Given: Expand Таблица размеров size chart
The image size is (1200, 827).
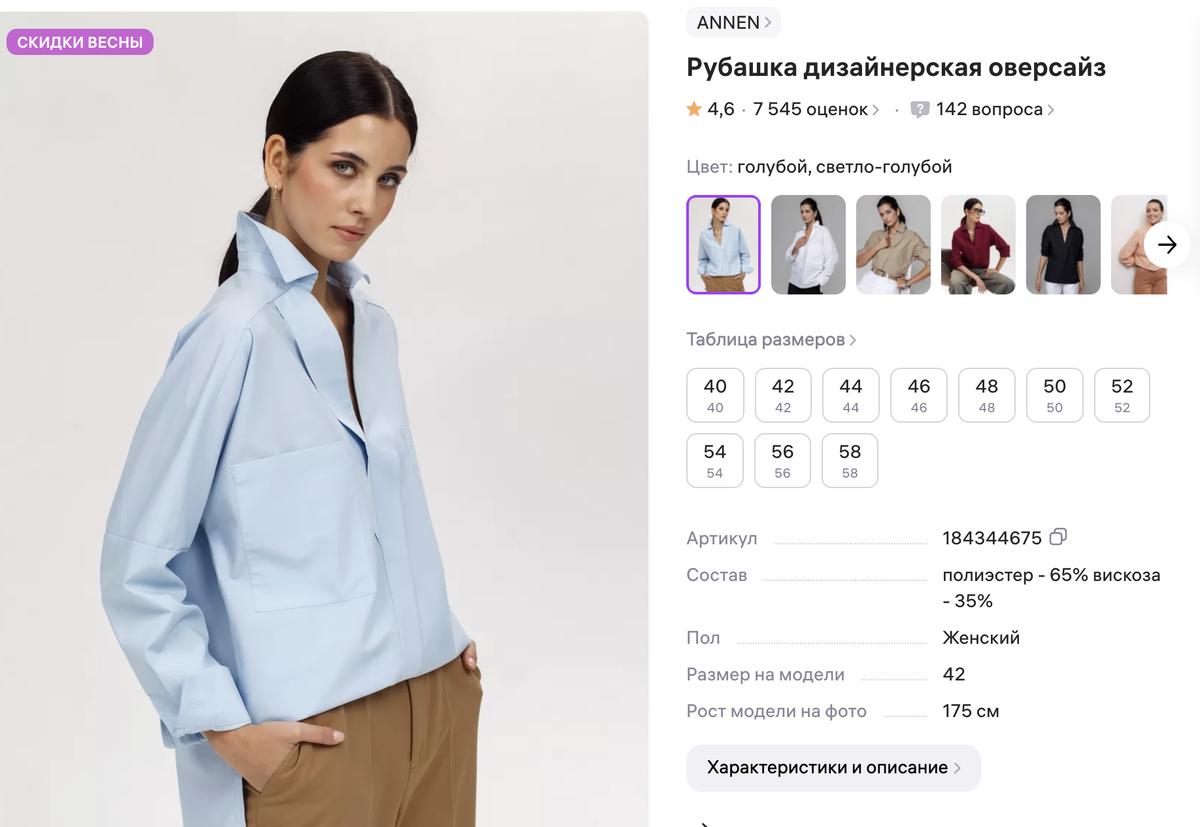Looking at the screenshot, I should tap(771, 340).
